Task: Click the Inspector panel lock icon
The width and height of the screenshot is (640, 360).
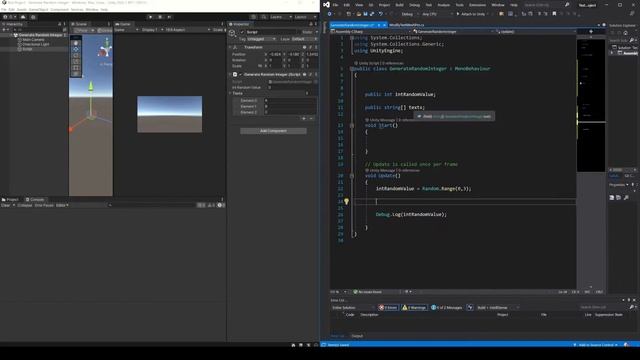Action: 311,24
